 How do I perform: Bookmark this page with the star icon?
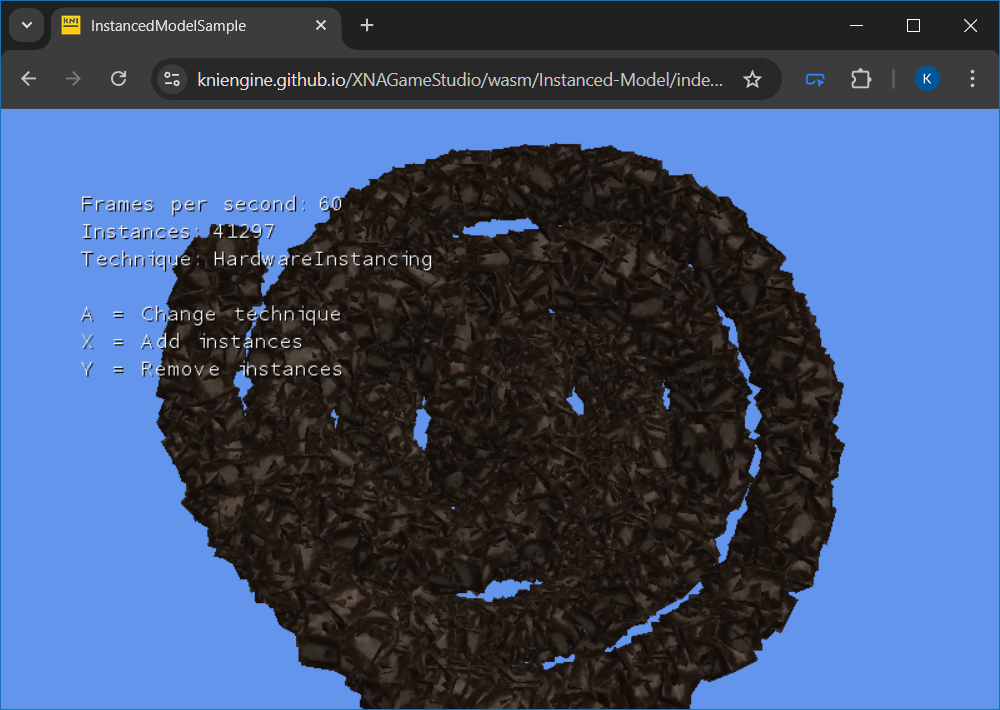pos(753,79)
